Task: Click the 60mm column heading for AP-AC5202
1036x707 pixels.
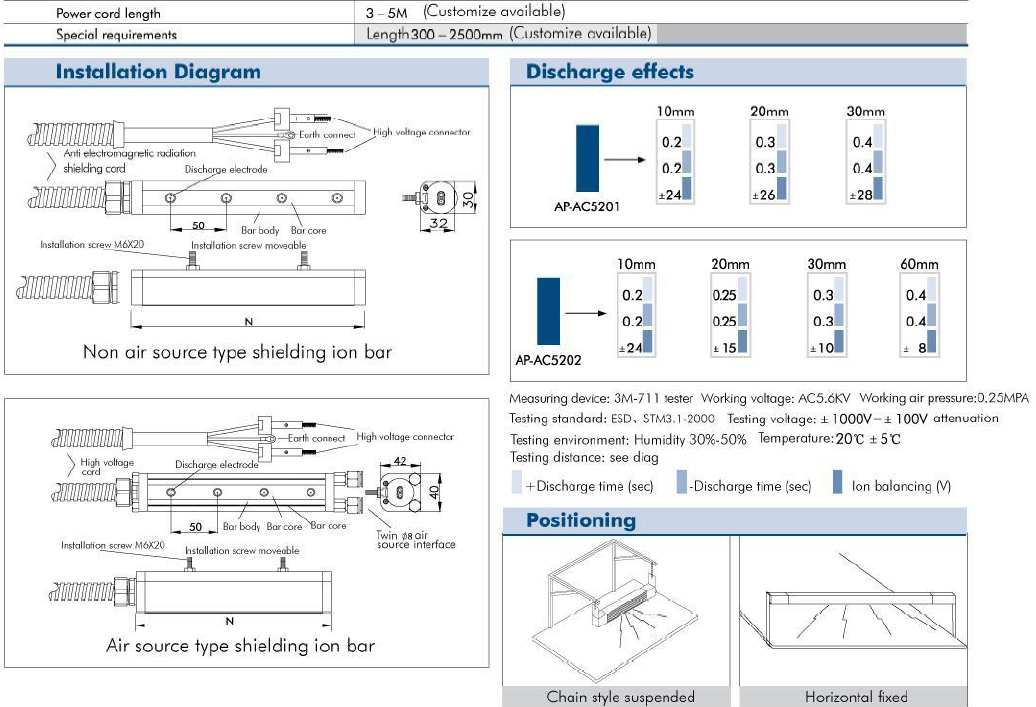Action: 919,265
